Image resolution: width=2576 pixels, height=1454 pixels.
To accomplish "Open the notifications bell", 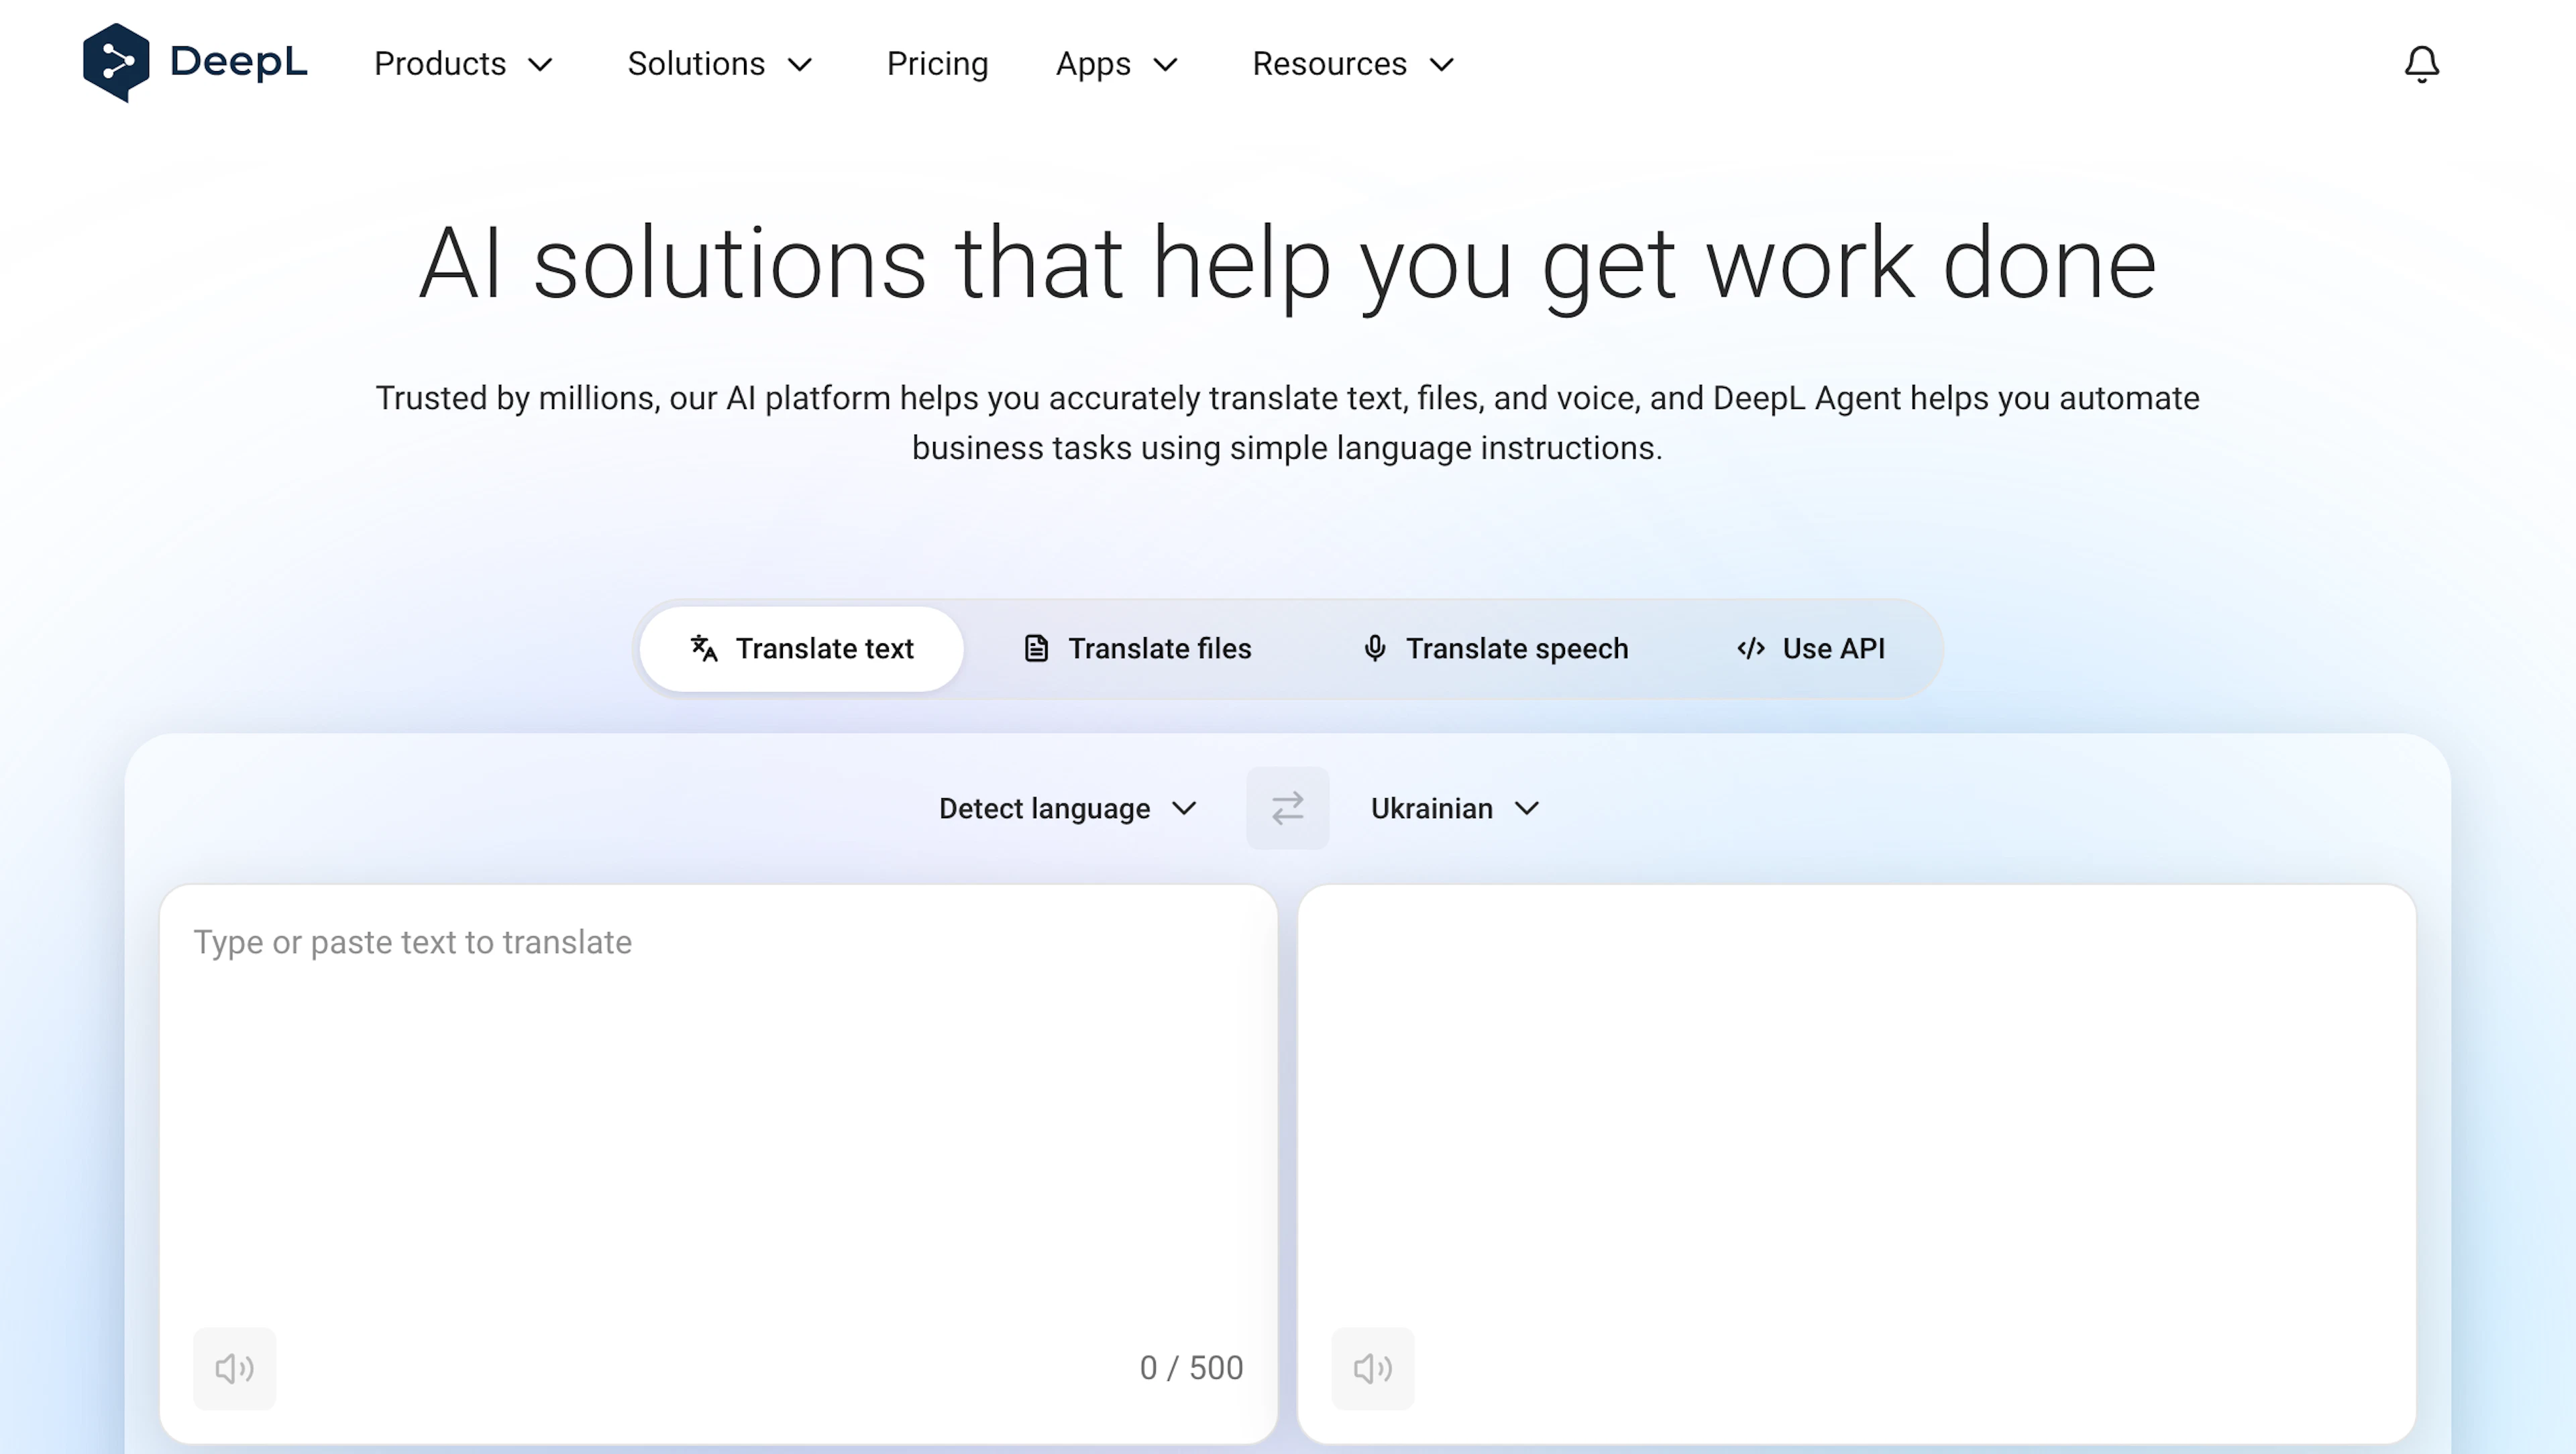I will (2421, 64).
